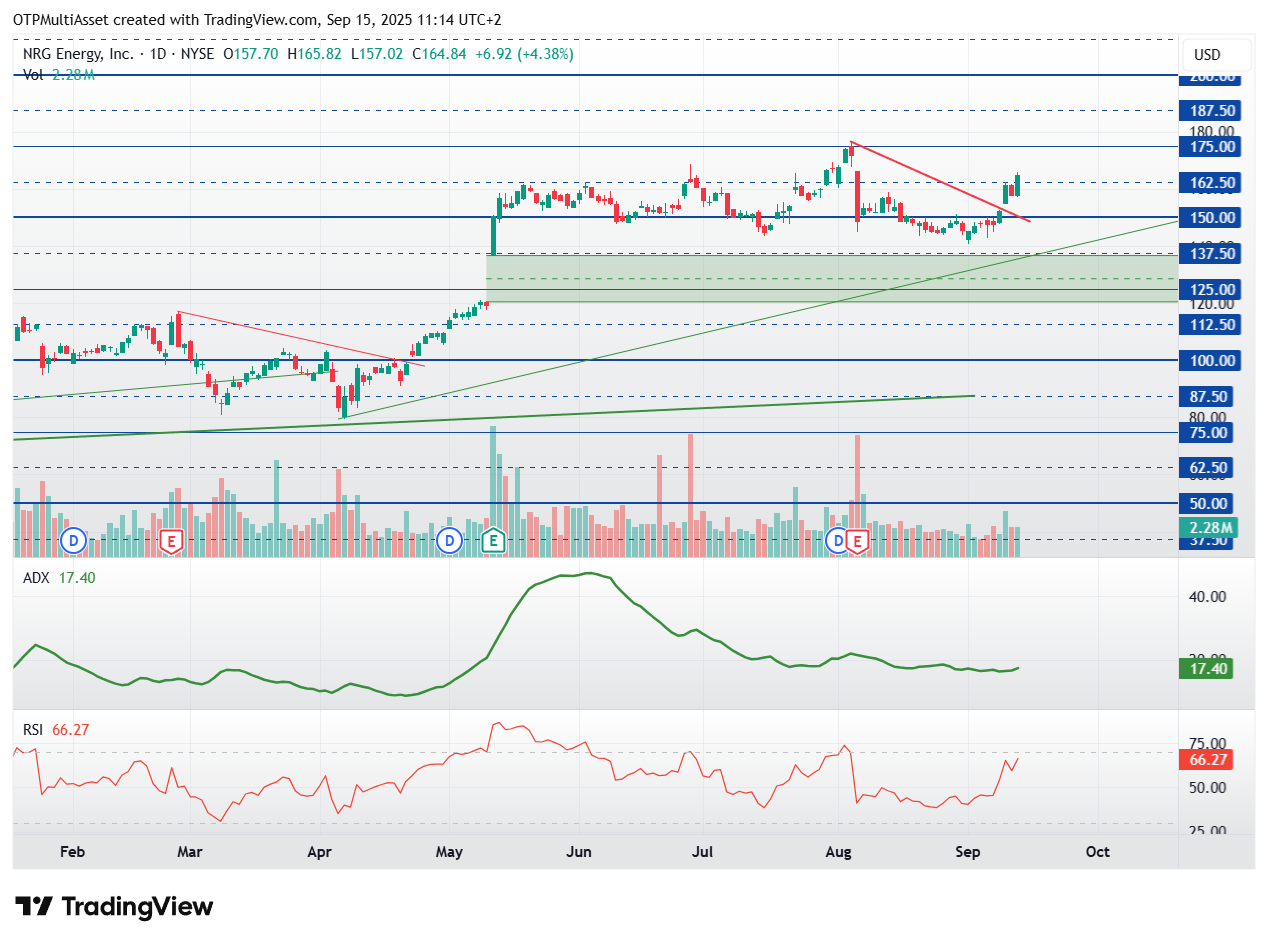Click the TradingView logo at bottom
This screenshot has width=1268, height=944.
click(115, 907)
